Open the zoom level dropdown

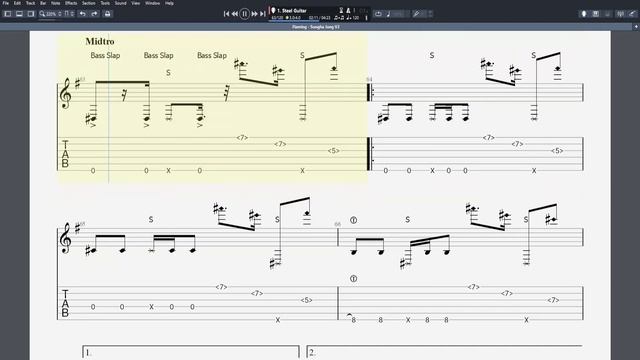(51, 14)
